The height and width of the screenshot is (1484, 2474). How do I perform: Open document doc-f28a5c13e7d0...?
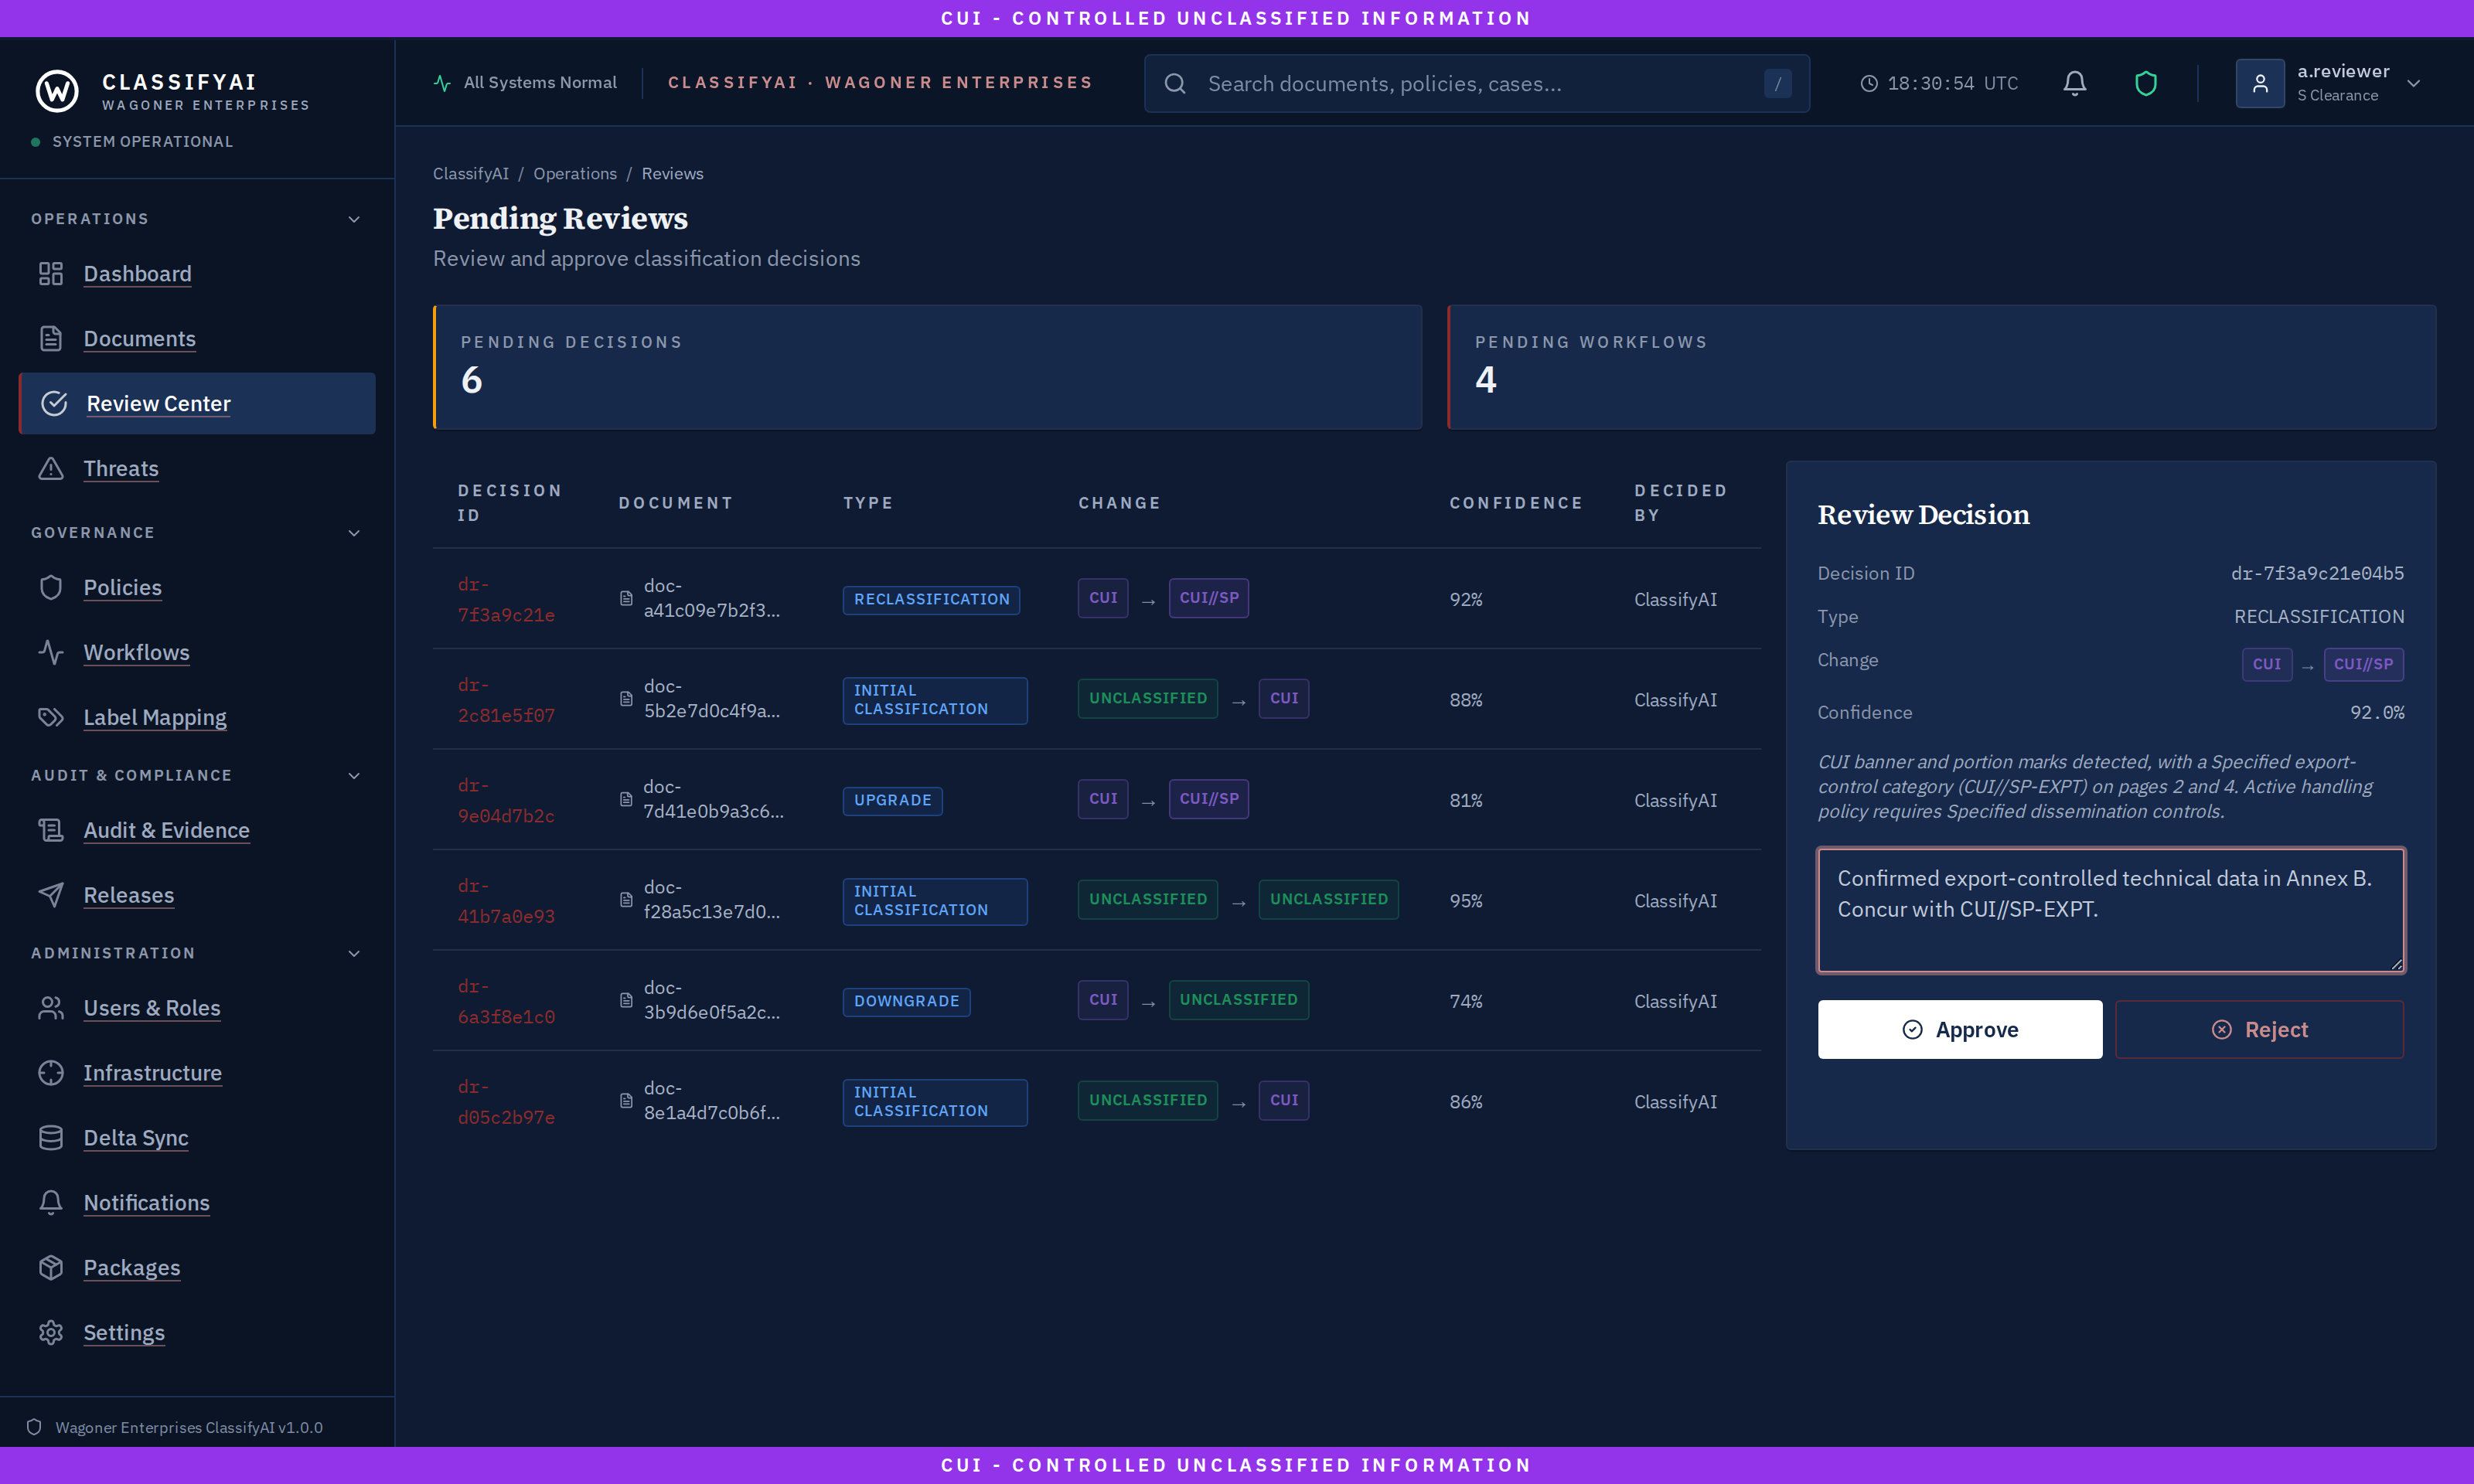click(711, 900)
